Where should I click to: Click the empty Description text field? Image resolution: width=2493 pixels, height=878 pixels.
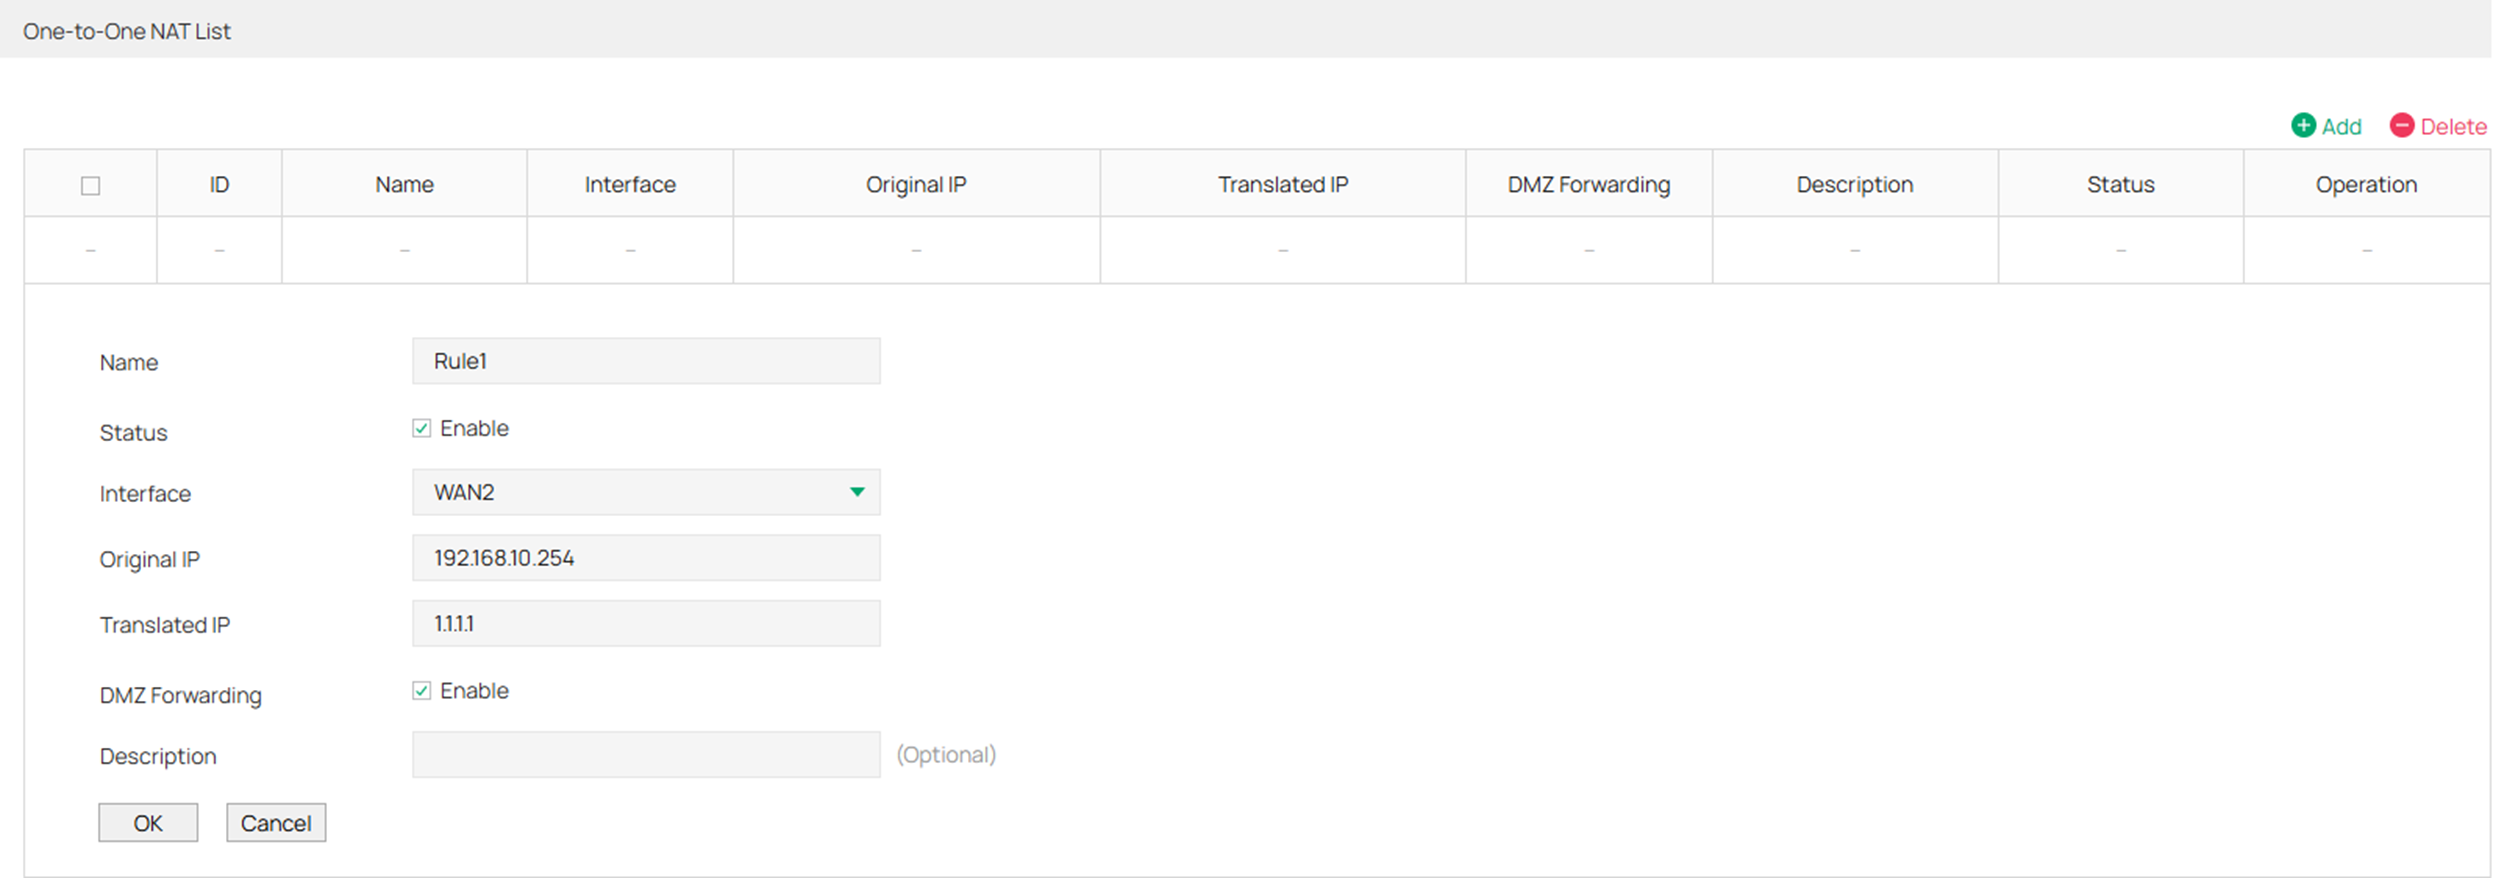[x=645, y=755]
